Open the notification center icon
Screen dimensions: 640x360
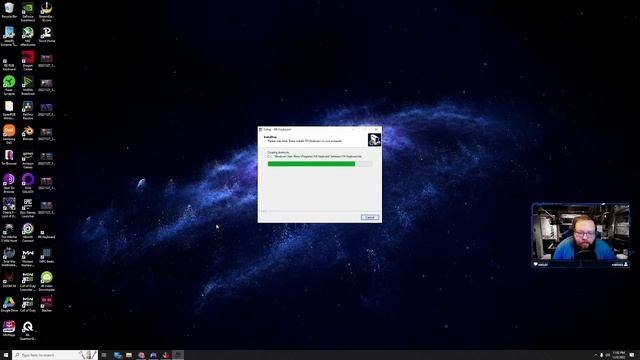pyautogui.click(x=632, y=355)
